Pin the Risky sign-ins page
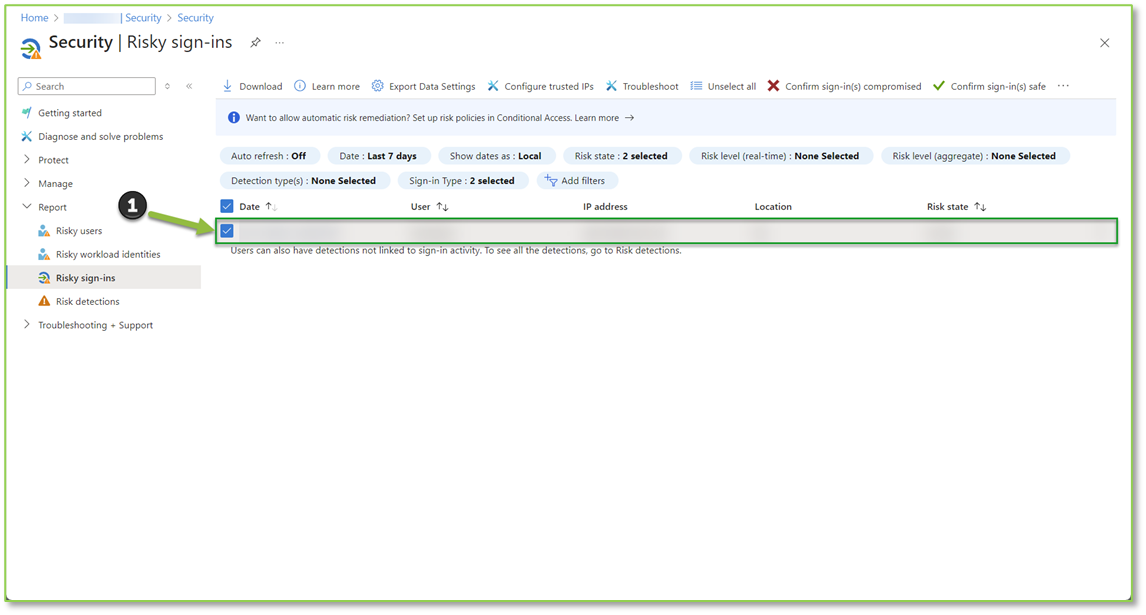Viewport: 1146px width, 615px height. point(255,43)
